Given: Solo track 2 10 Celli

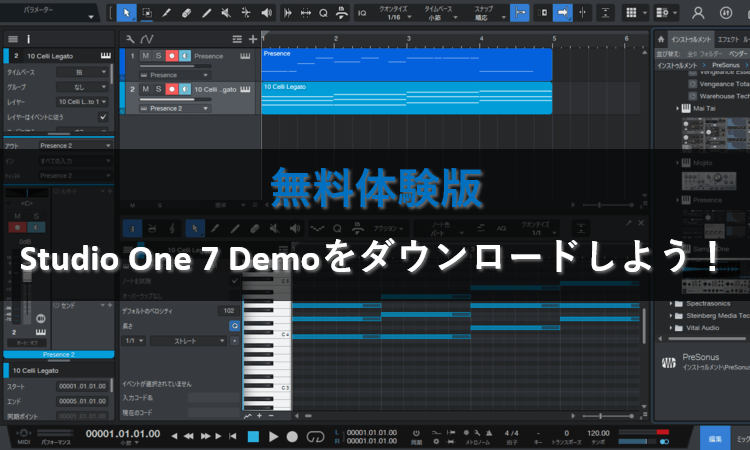Looking at the screenshot, I should tap(158, 89).
